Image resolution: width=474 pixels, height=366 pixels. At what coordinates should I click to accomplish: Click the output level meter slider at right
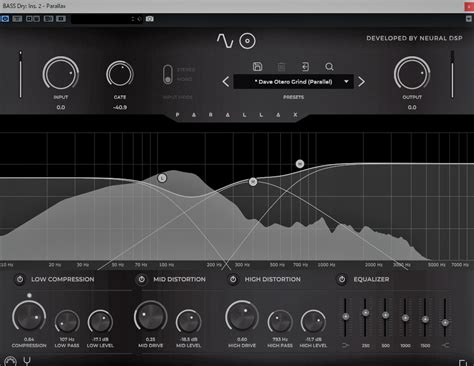coord(452,74)
